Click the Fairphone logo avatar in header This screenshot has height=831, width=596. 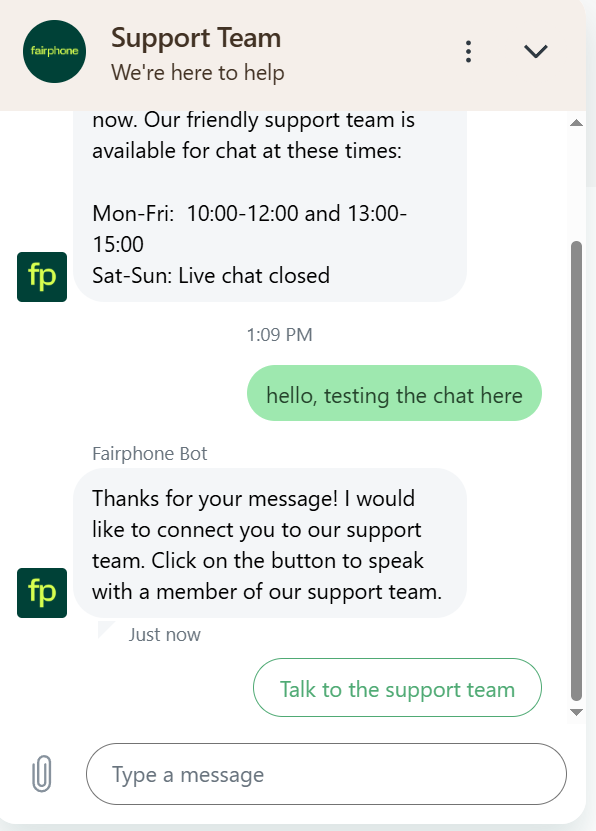click(x=54, y=51)
